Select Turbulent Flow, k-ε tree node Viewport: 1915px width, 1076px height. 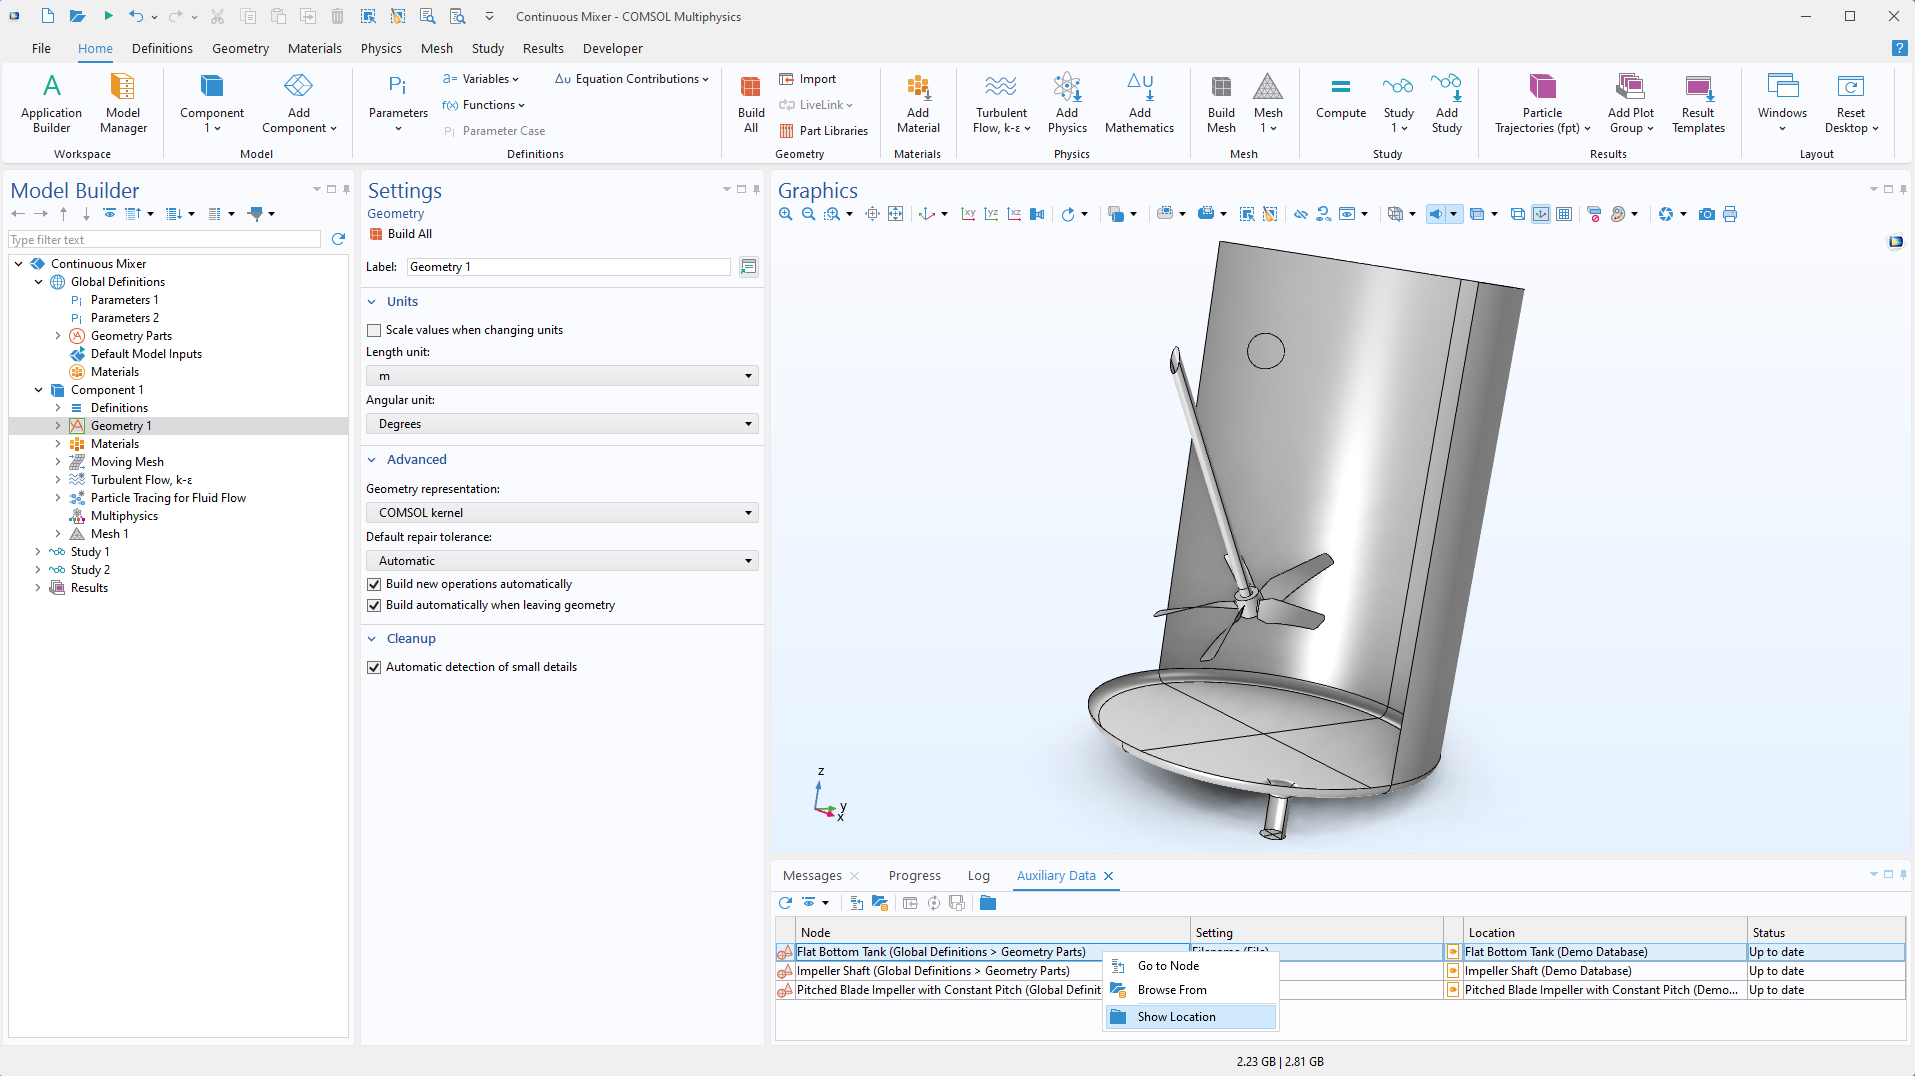pyautogui.click(x=141, y=480)
